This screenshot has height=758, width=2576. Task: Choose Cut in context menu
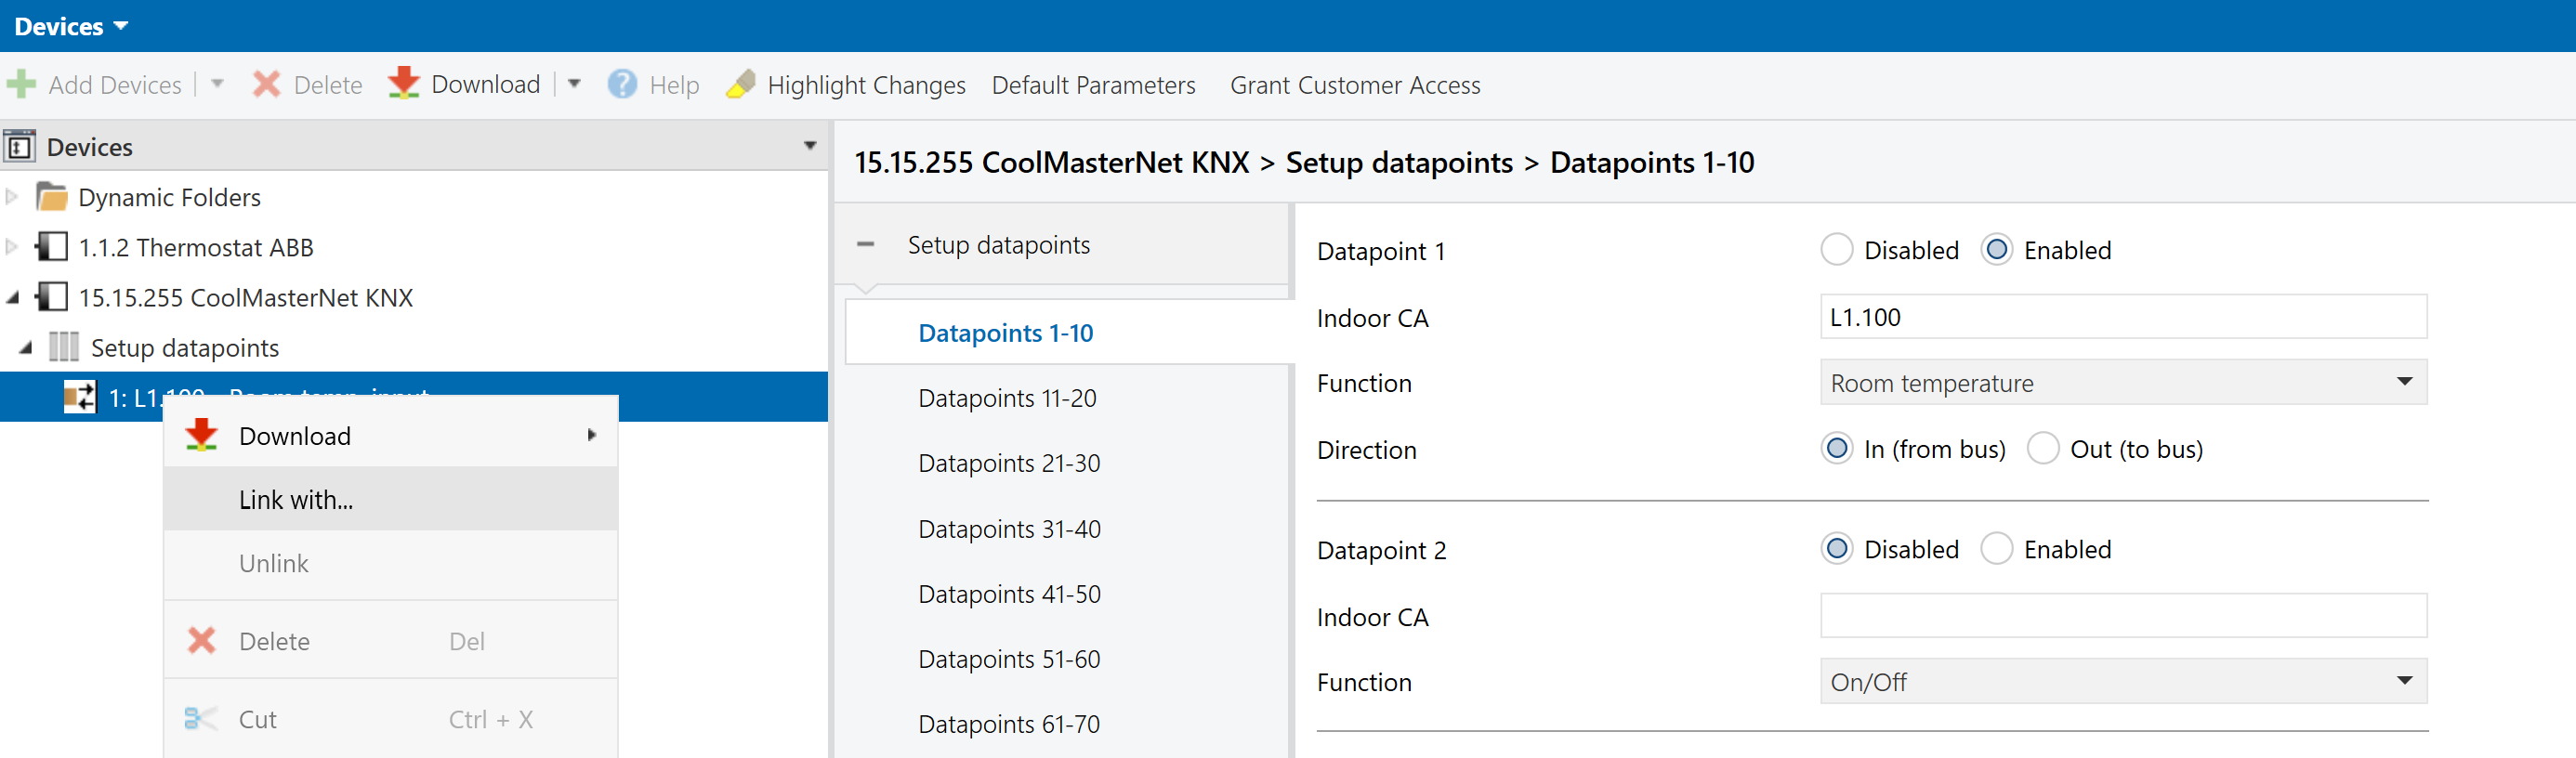[x=390, y=718]
